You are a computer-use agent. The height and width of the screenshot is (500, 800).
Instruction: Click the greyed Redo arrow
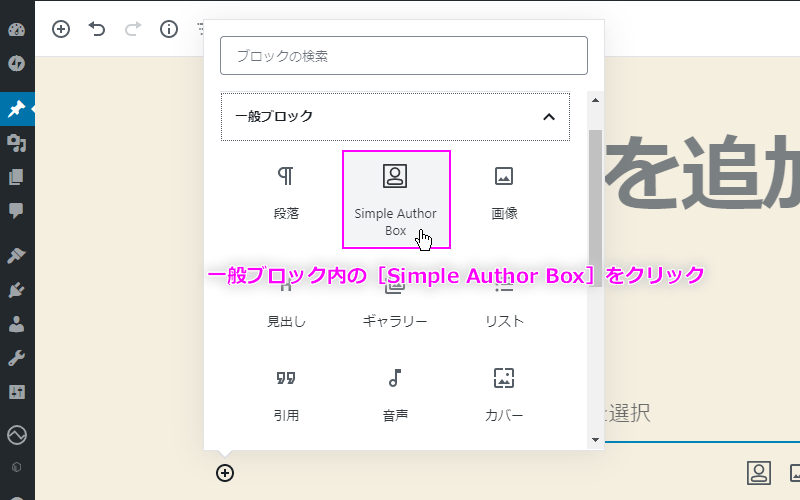pos(133,29)
